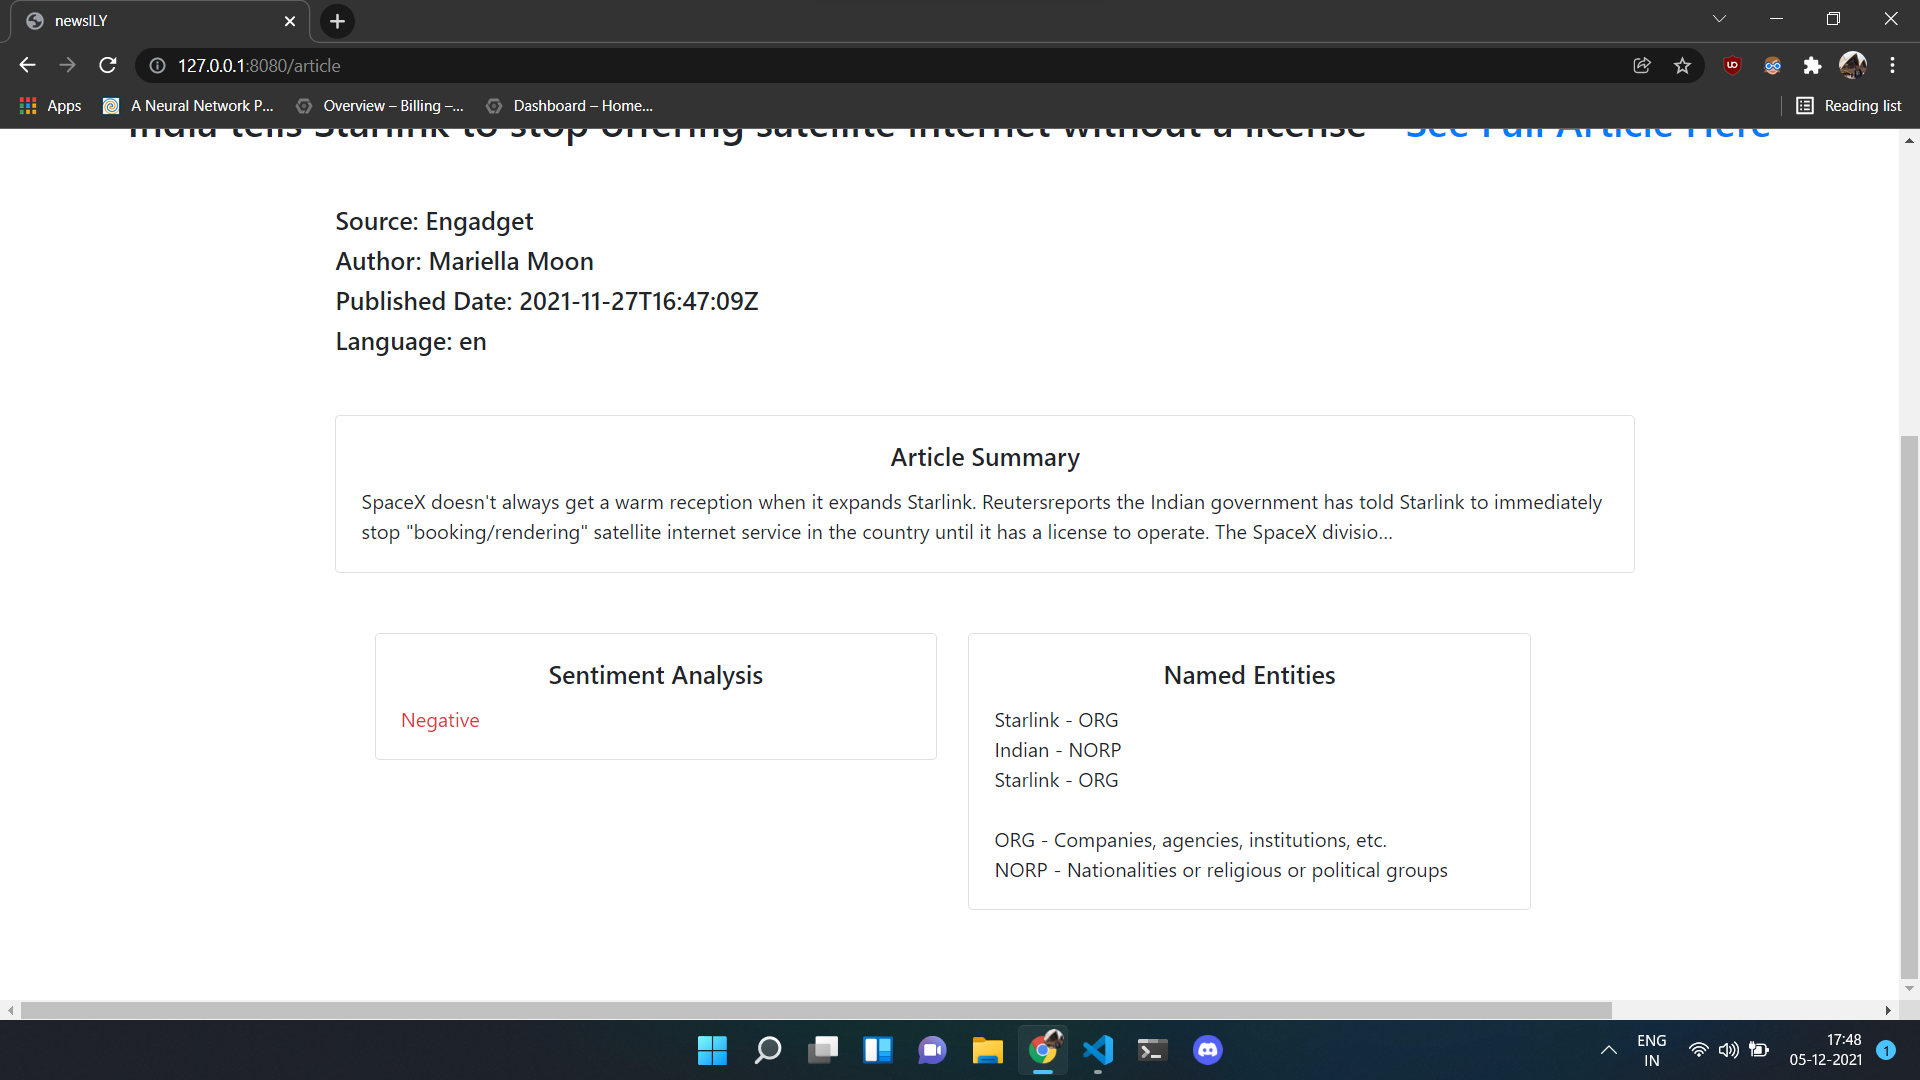Open Chrome three-dot menu
Image resolution: width=1920 pixels, height=1080 pixels.
click(x=1892, y=65)
